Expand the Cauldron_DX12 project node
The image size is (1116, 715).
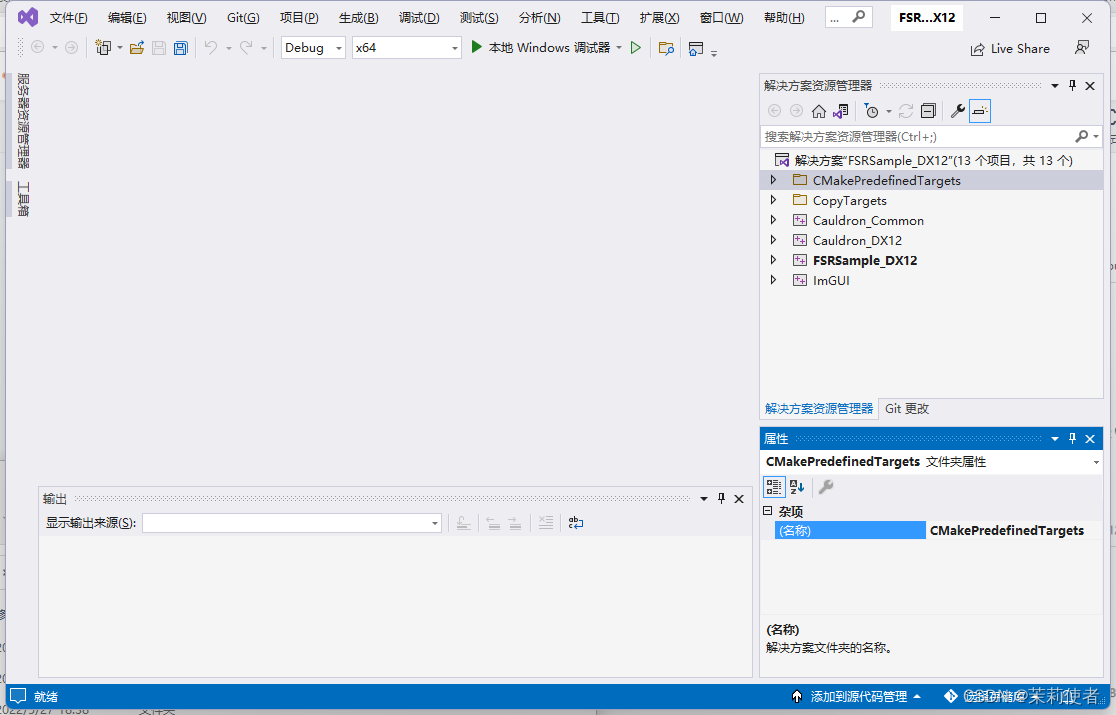point(774,240)
